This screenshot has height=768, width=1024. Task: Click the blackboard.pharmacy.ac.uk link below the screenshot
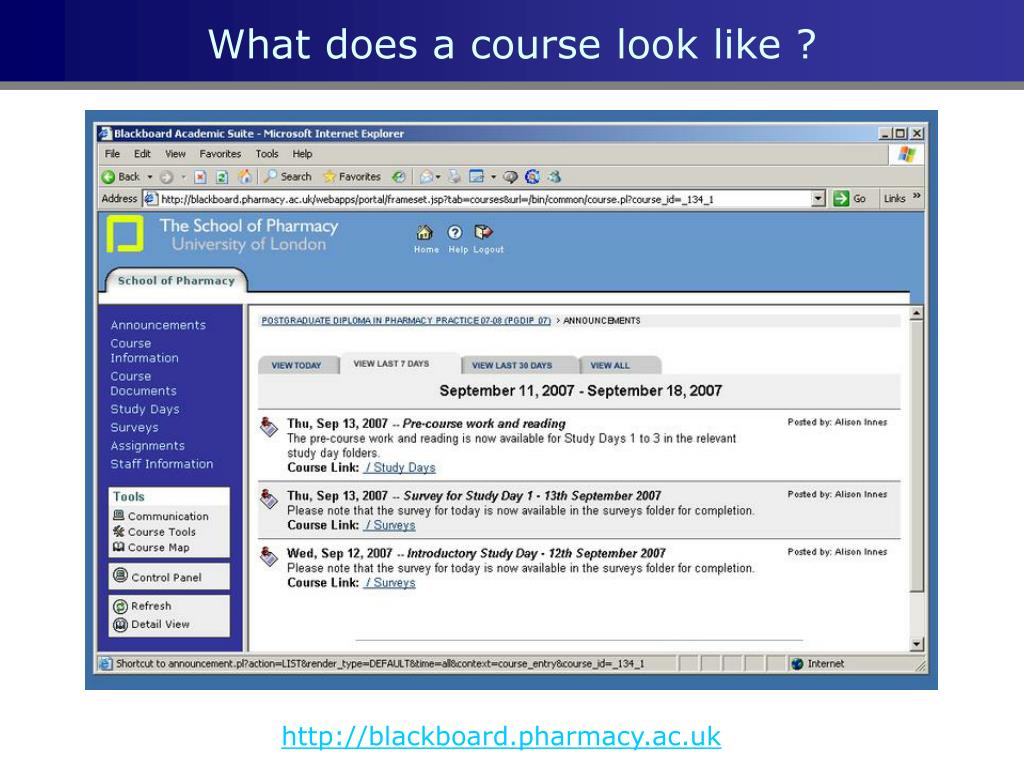[x=501, y=737]
